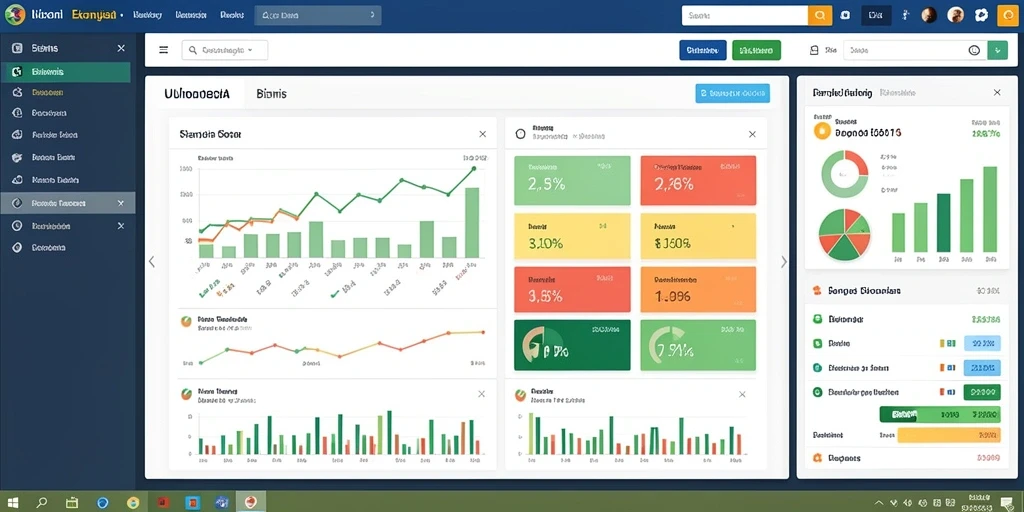Open the search filter dropdown arrow in toolbar
This screenshot has width=1024, height=512.
click(249, 50)
